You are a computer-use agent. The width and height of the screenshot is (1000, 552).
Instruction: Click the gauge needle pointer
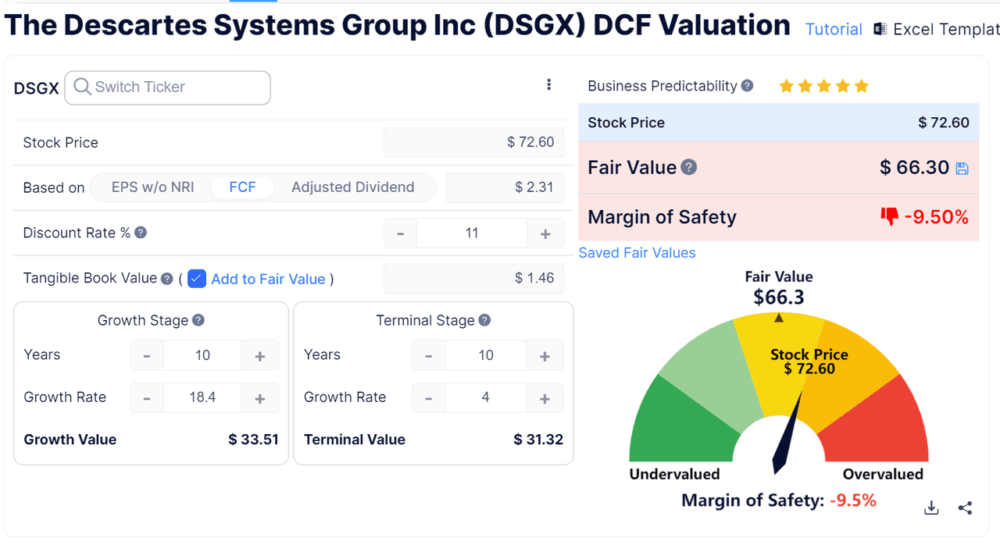(786, 435)
